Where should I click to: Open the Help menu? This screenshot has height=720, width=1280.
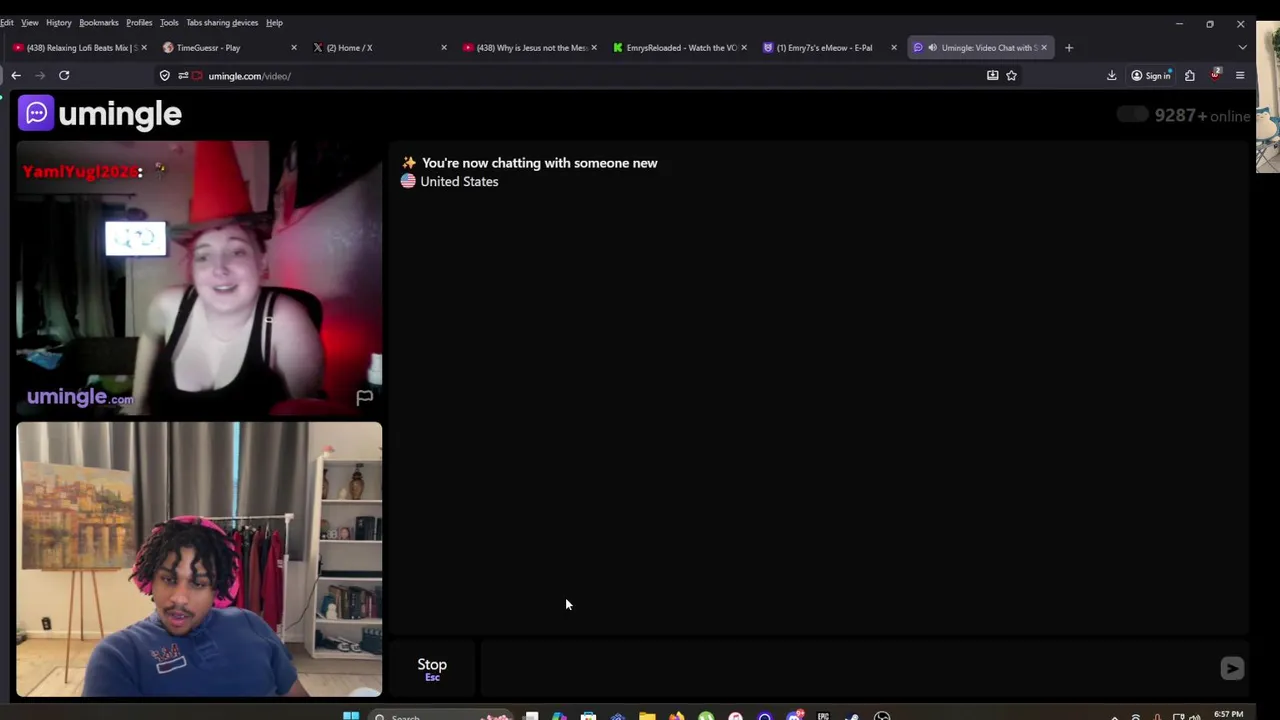point(274,22)
